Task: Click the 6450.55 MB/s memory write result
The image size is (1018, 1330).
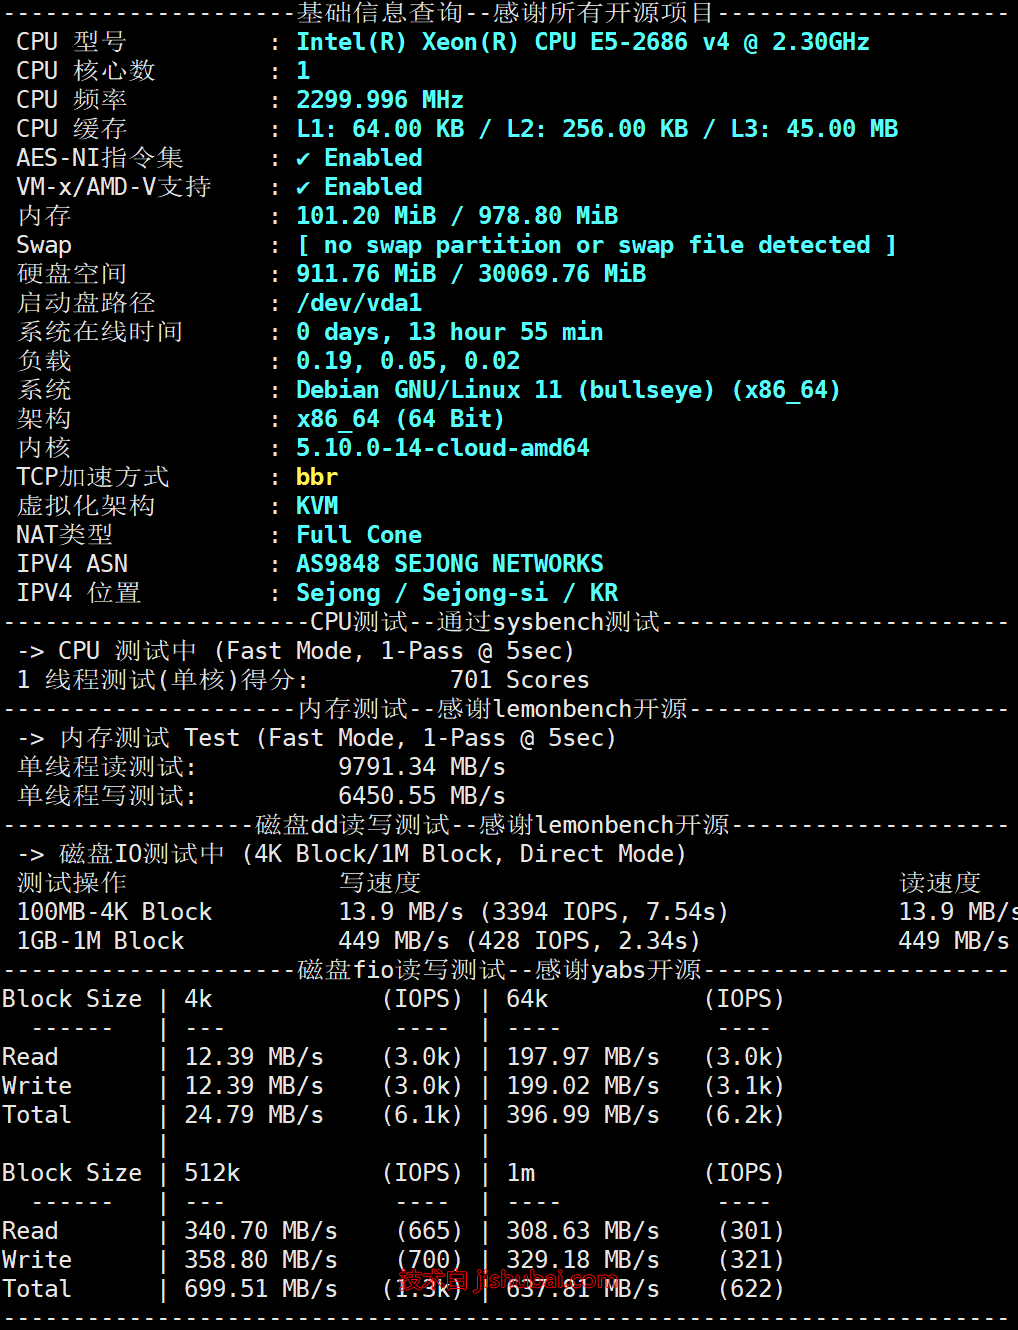Action: 422,796
